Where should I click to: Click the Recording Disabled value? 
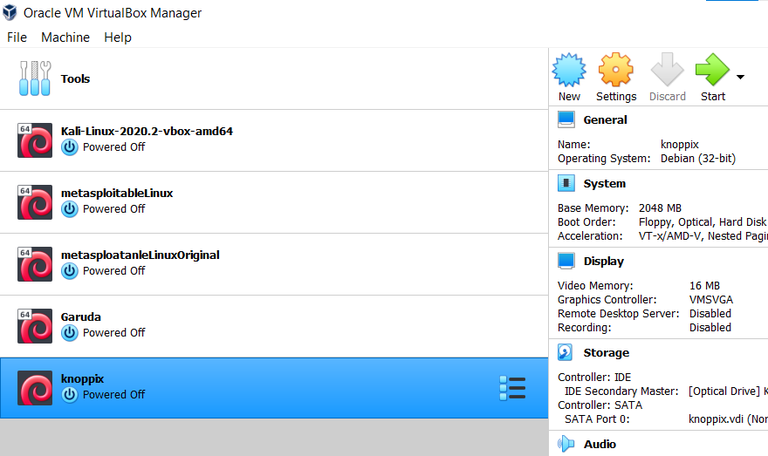coord(710,327)
